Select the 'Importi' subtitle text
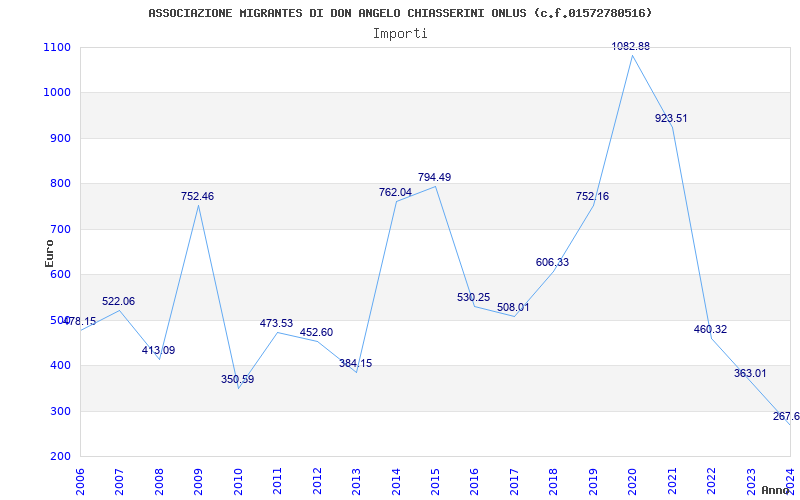Screen dimensions: 800x500 (400, 34)
